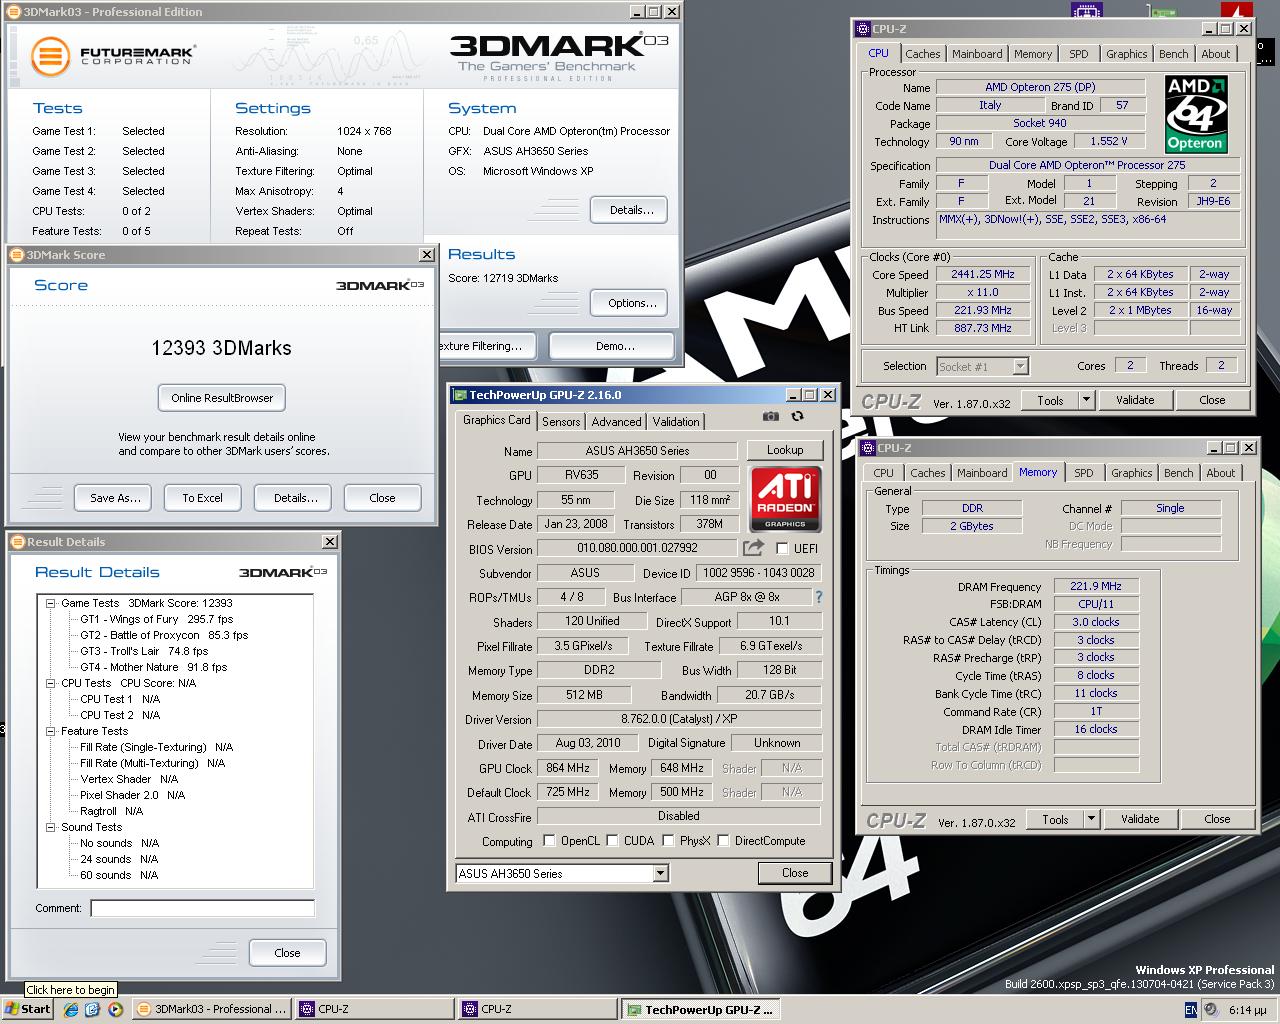Viewport: 1280px width, 1024px height.
Task: Click the 3DMark Score window title icon
Action: (x=17, y=255)
